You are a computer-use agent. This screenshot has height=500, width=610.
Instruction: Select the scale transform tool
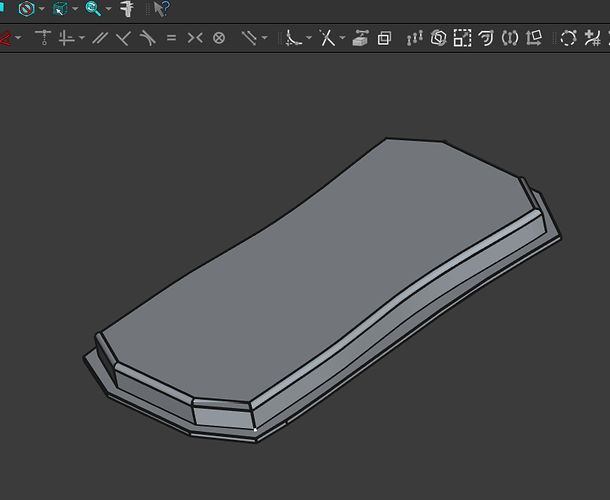coord(463,38)
